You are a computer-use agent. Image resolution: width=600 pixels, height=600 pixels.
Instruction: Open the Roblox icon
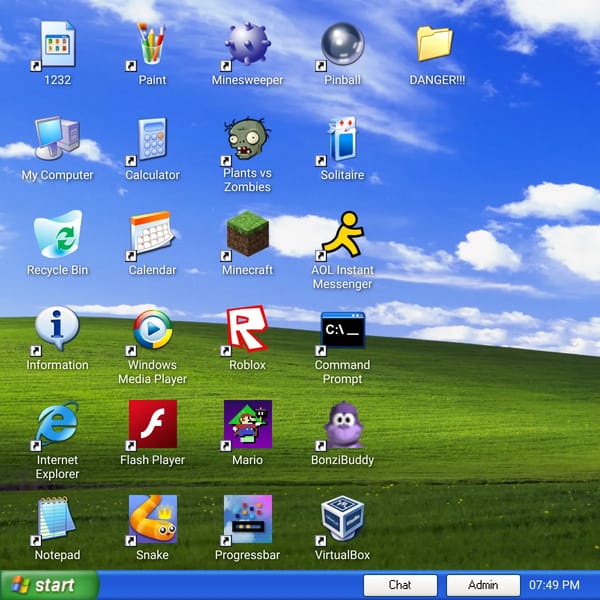pos(247,329)
